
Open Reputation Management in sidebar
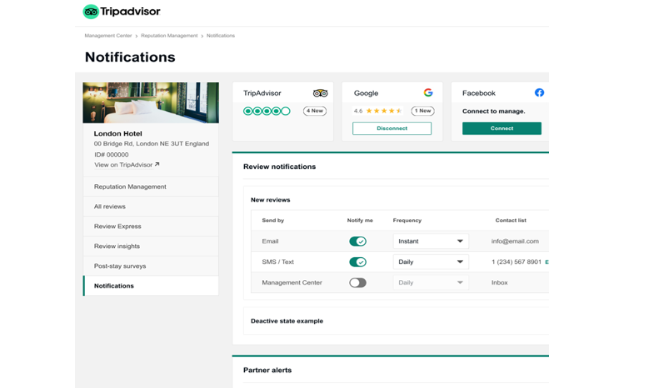point(151,187)
